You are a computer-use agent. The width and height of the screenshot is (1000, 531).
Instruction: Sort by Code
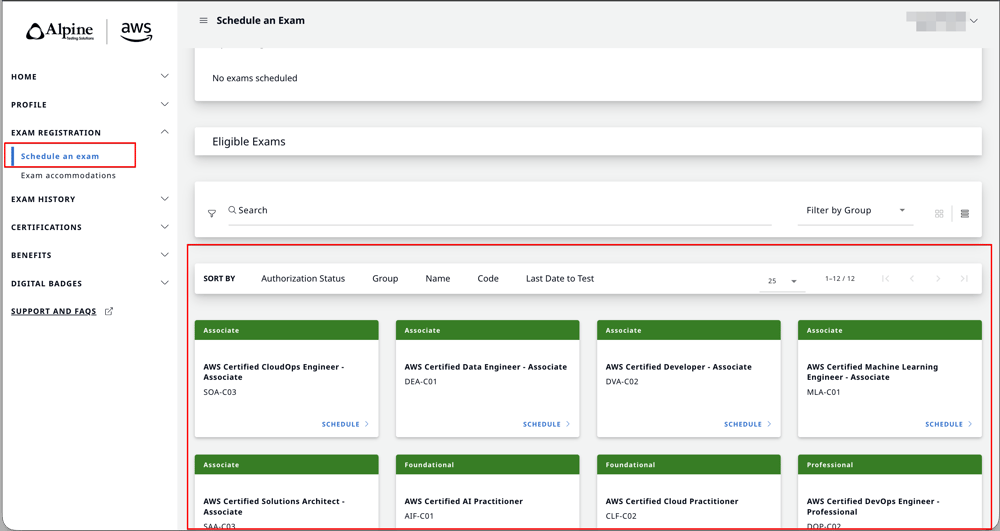point(488,279)
